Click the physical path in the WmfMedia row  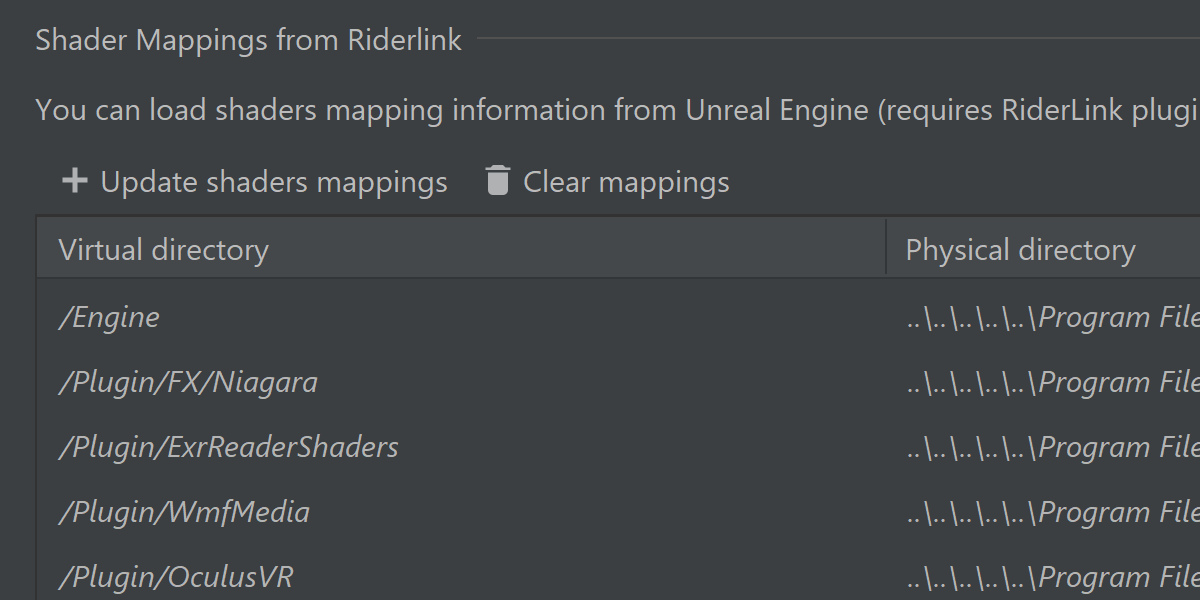coord(1052,512)
